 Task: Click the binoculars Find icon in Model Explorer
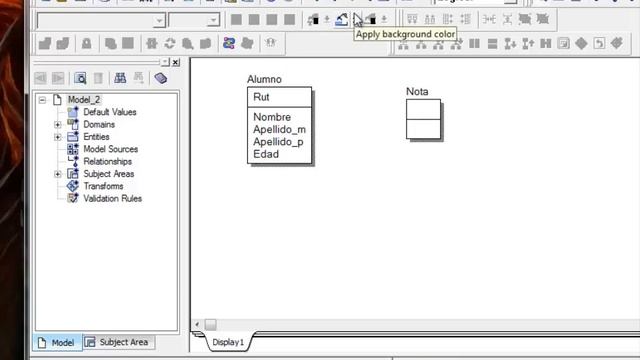(120, 78)
